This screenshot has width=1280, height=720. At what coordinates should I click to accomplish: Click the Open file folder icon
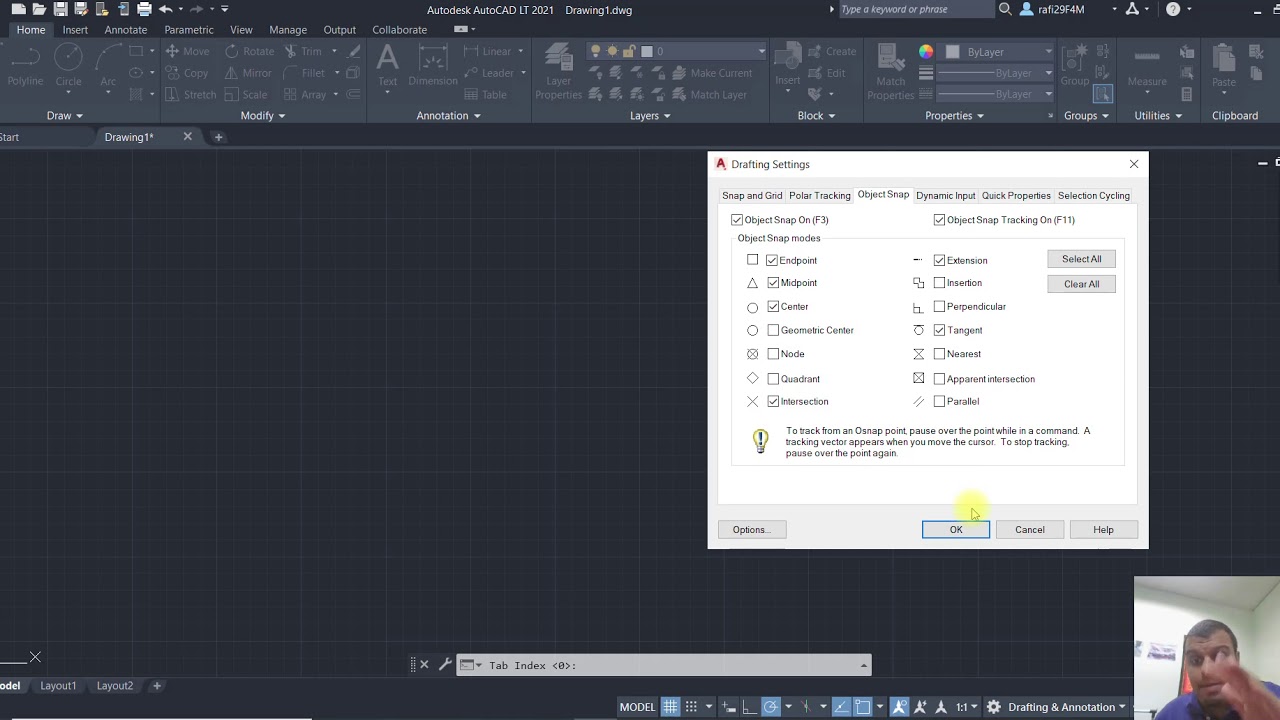coord(40,9)
